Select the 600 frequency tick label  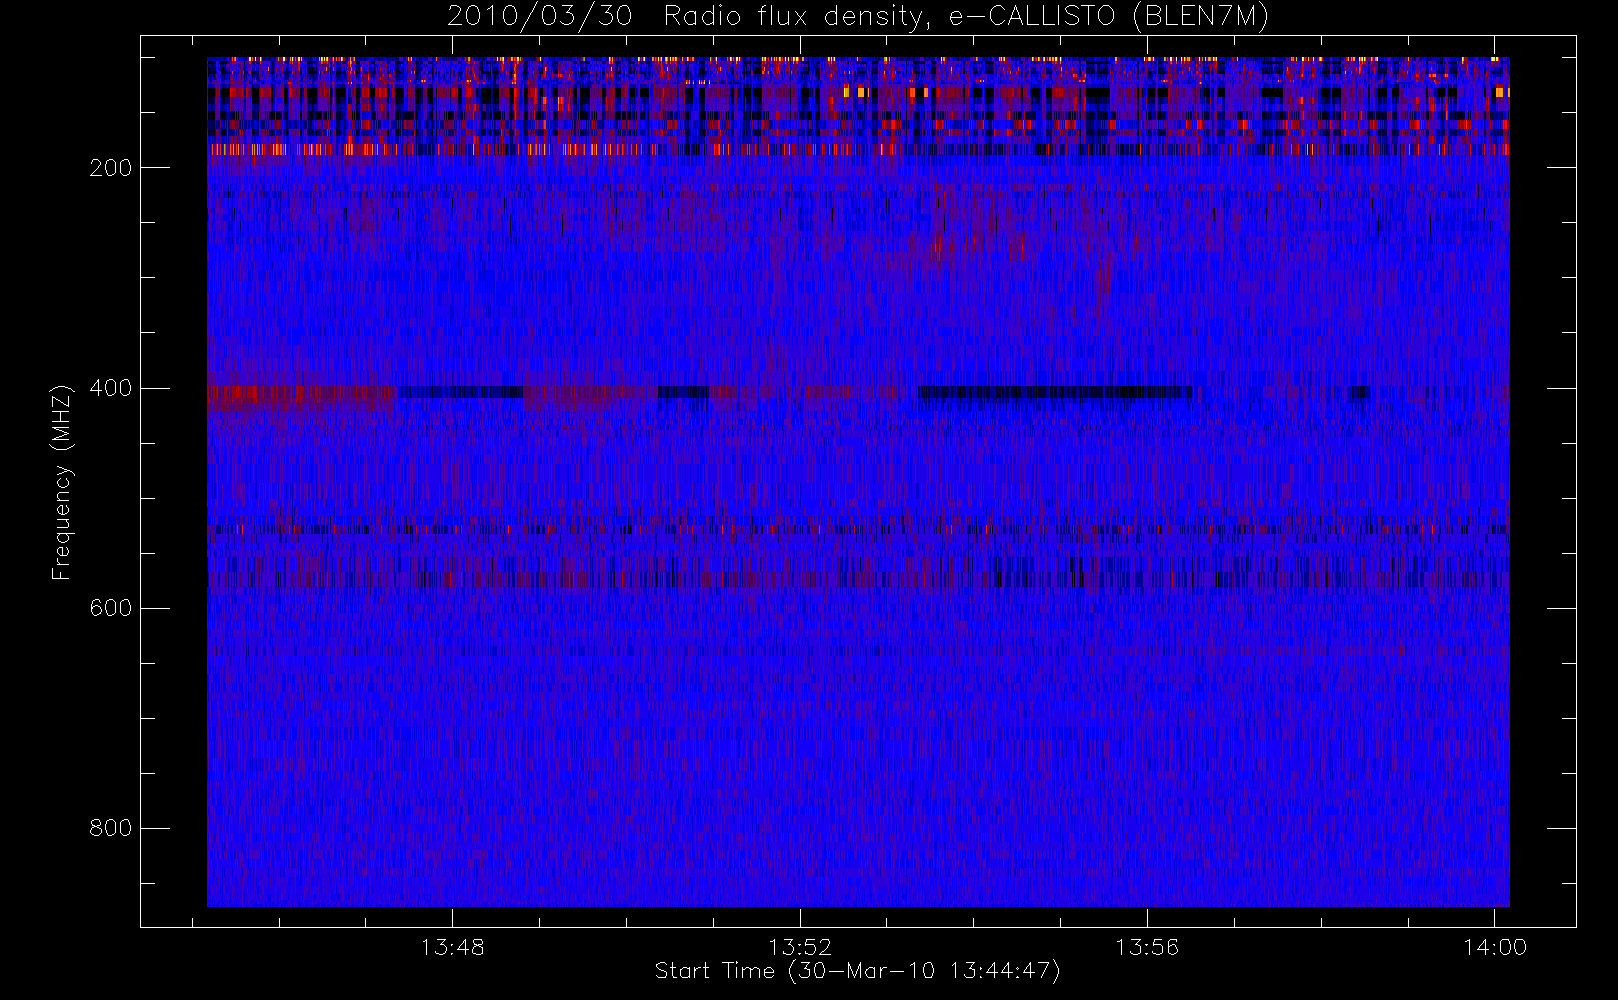coord(110,608)
